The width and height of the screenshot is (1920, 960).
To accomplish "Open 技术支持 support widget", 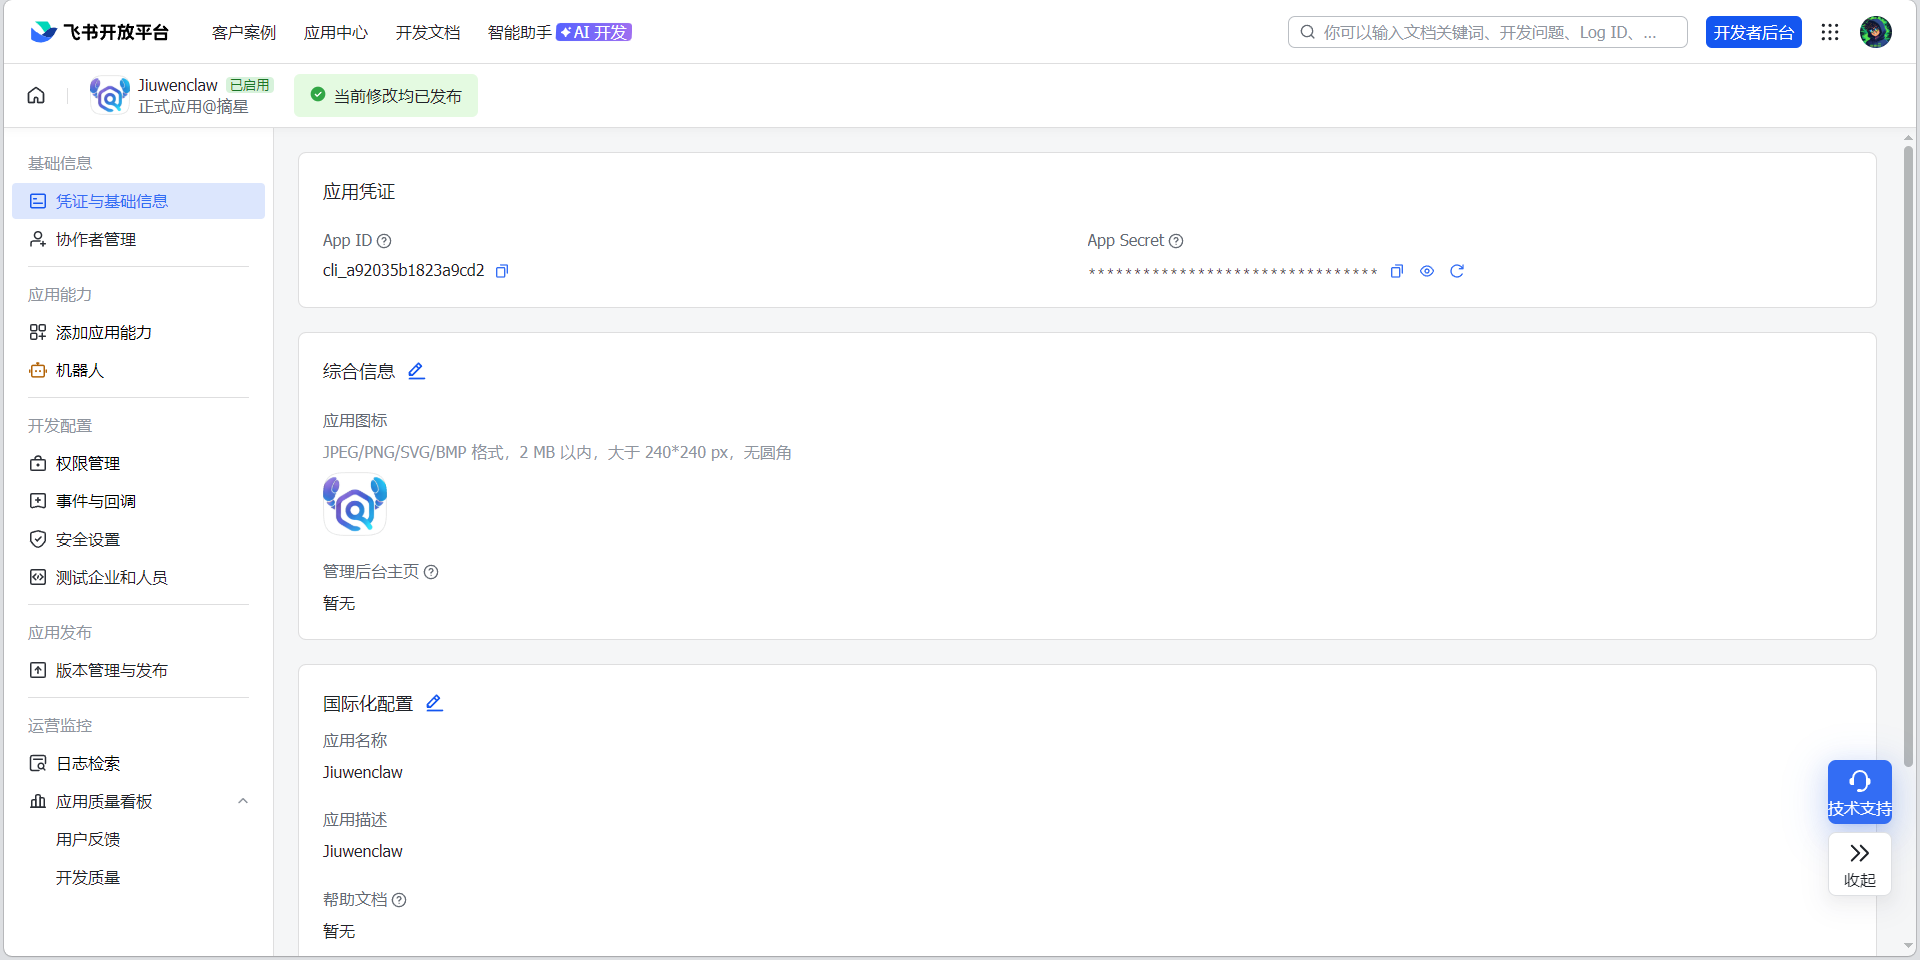I will pyautogui.click(x=1860, y=792).
